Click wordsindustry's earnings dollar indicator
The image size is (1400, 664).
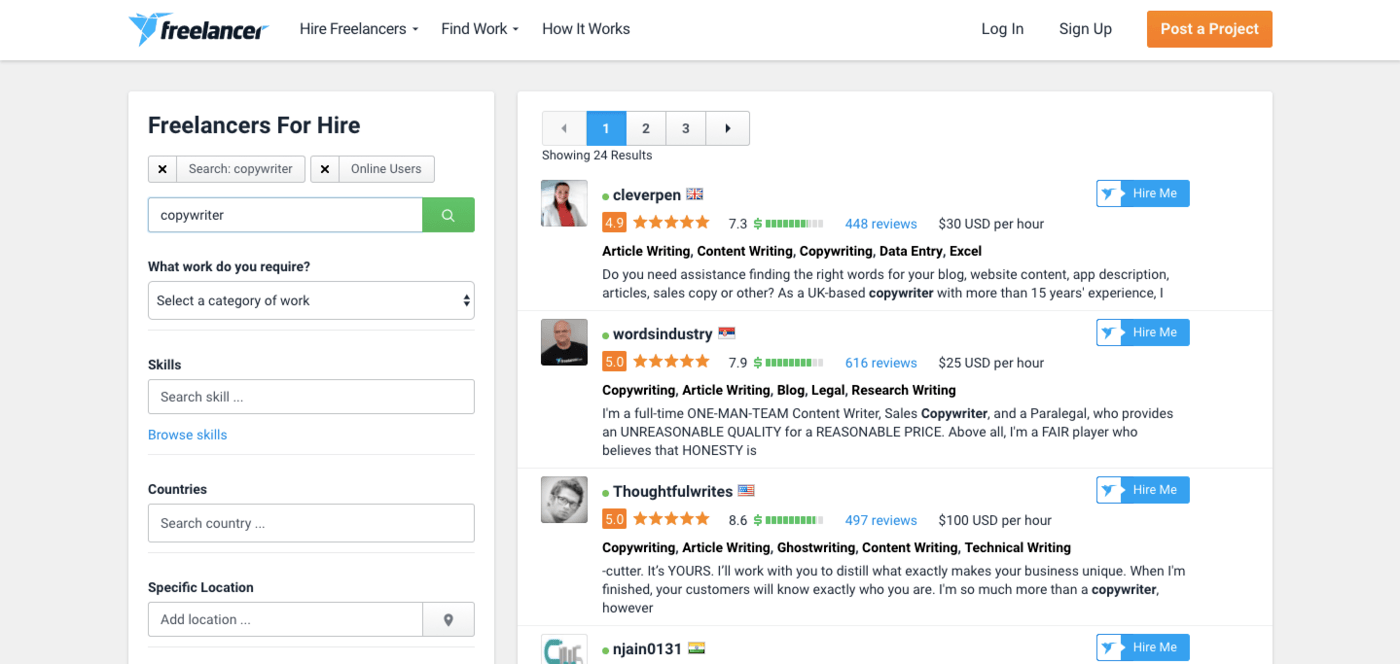tap(788, 363)
